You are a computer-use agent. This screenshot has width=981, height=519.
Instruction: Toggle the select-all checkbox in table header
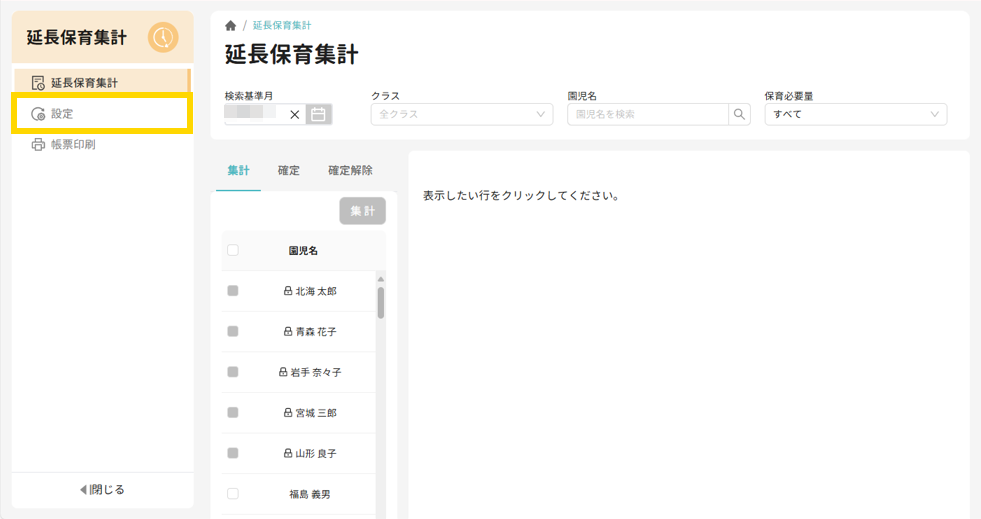(233, 251)
